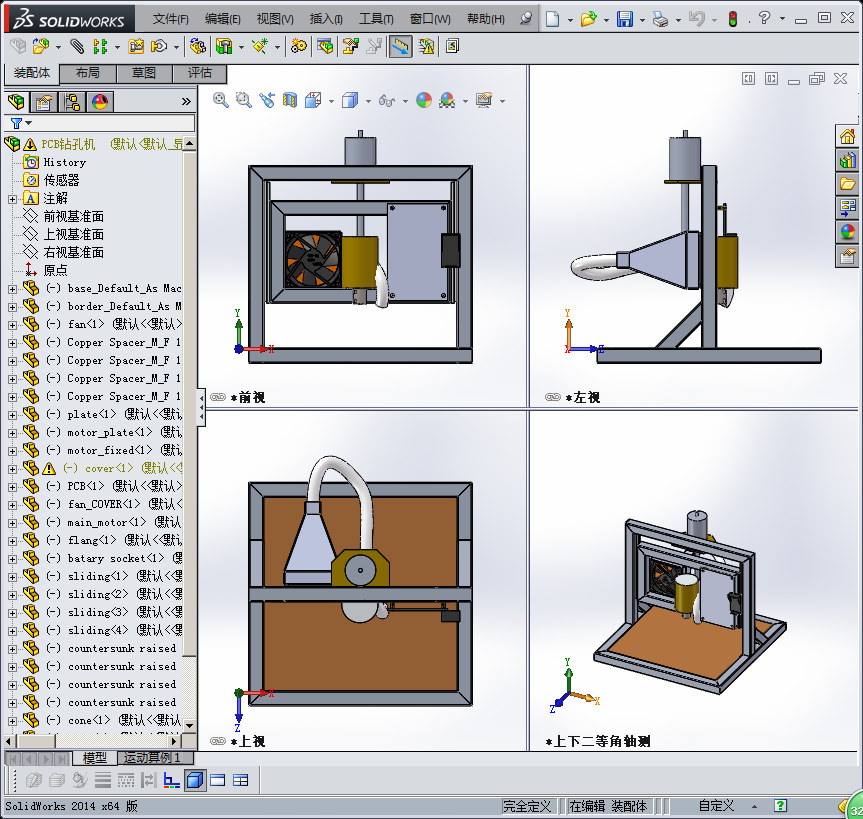Click the Print icon

pos(660,19)
